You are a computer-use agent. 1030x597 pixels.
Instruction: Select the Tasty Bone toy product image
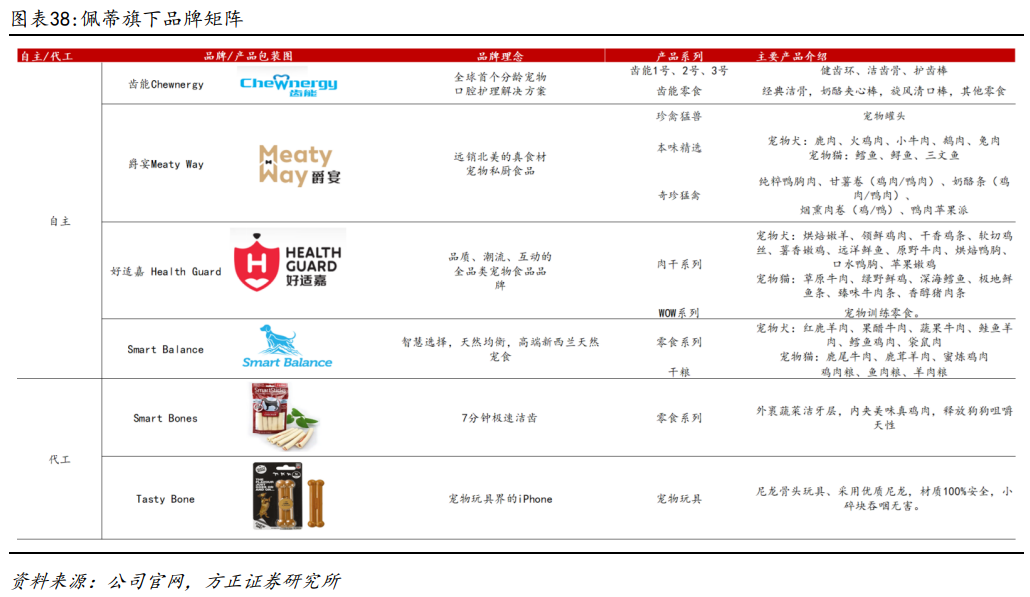coord(289,496)
